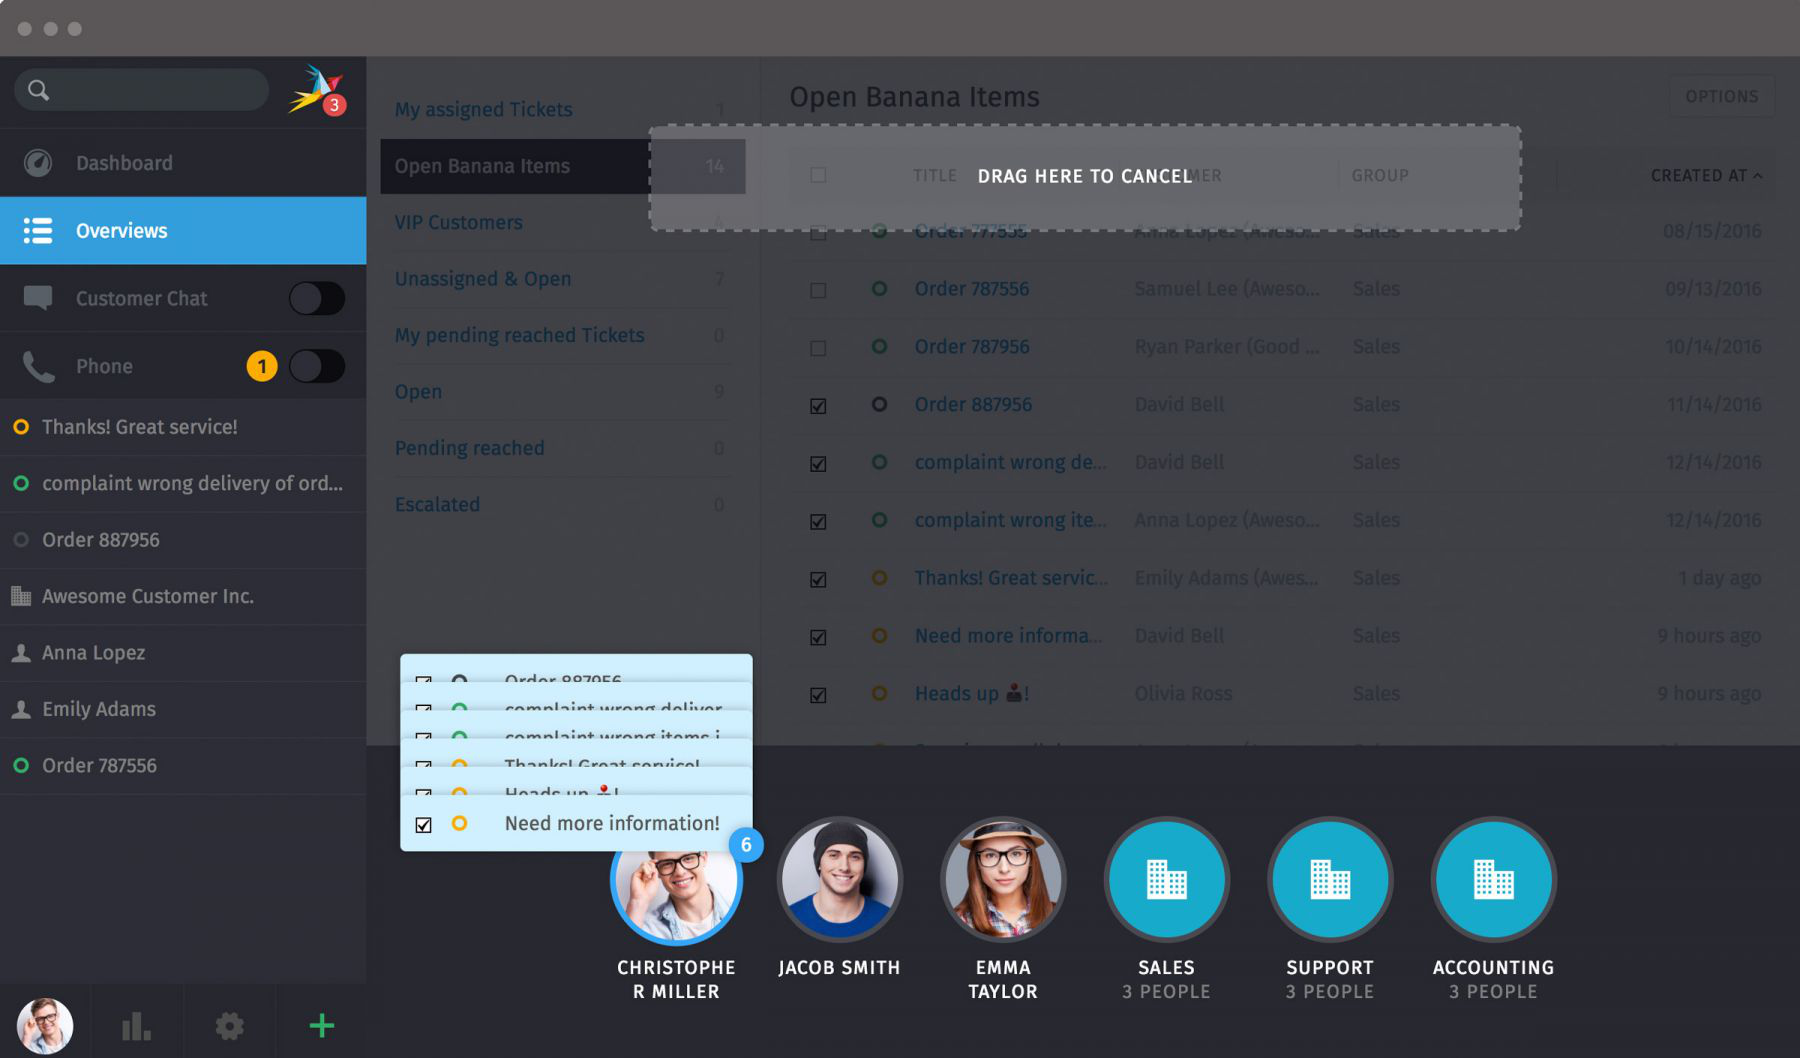Select the Support group icon
Screen dimensions: 1800x1058
[1330, 880]
